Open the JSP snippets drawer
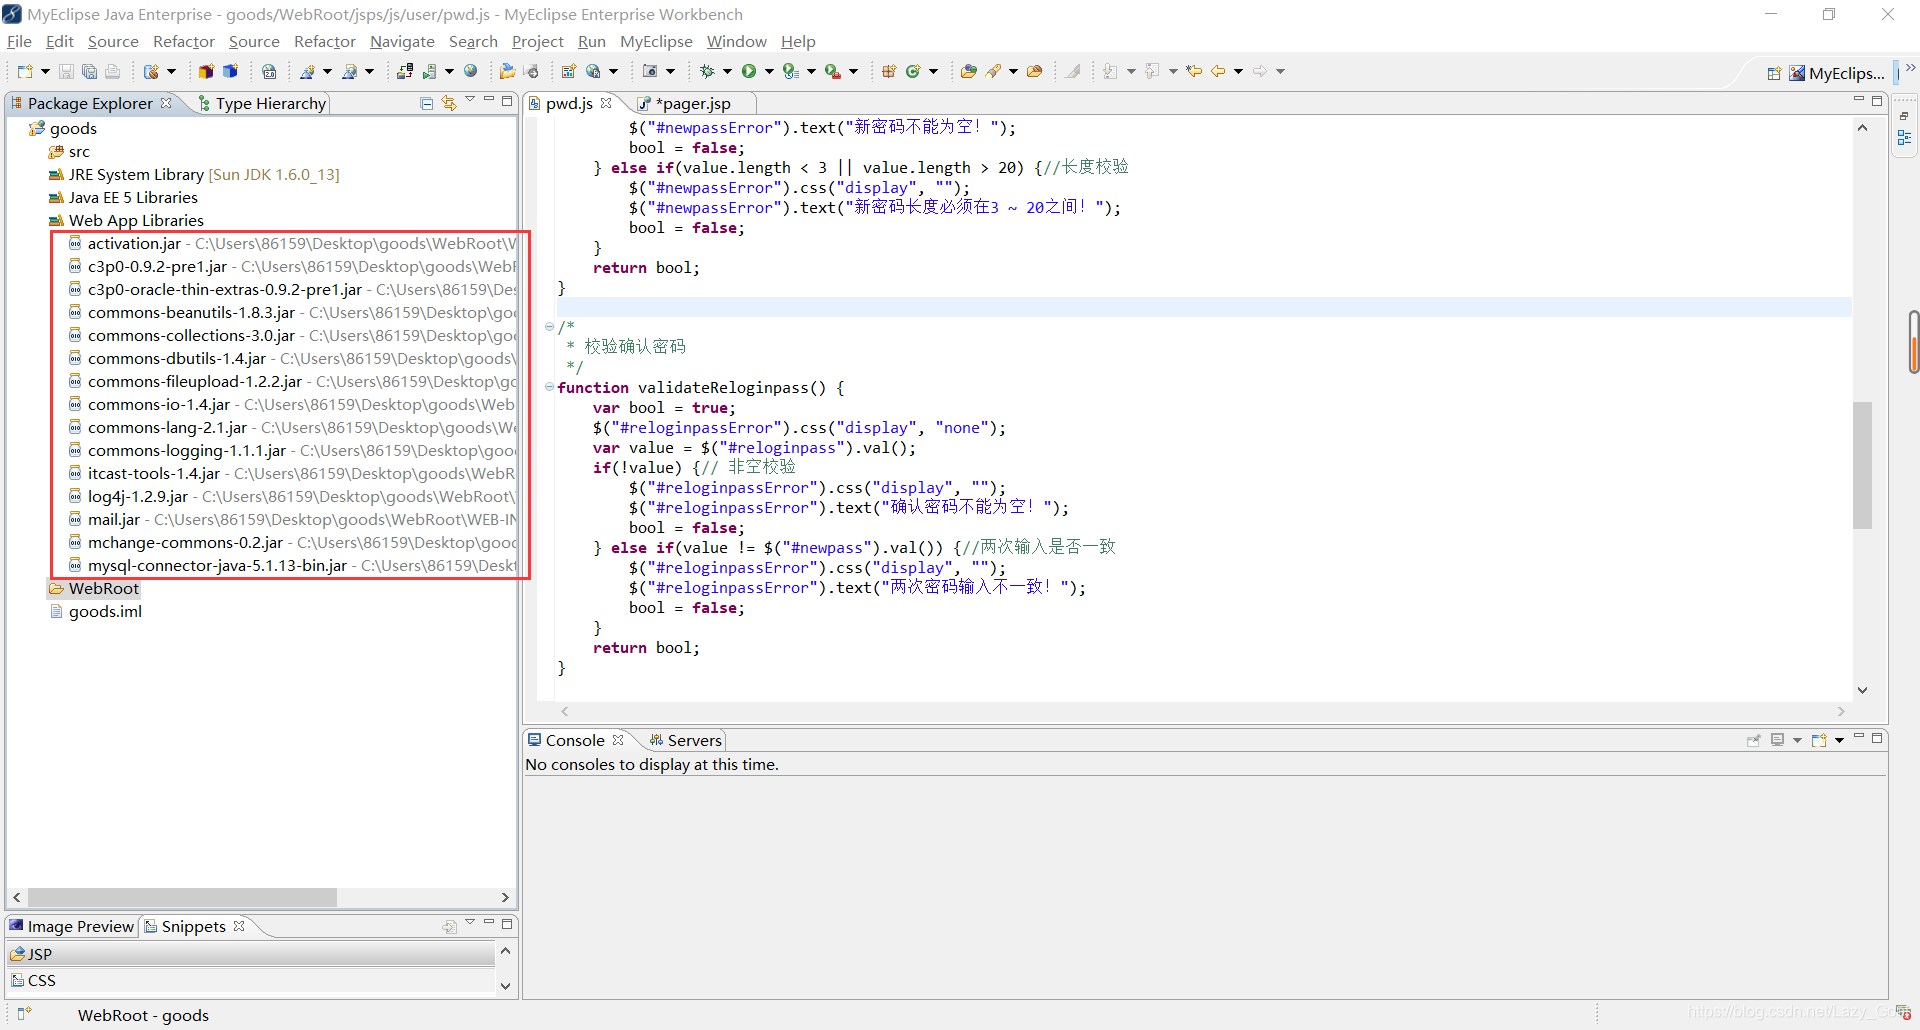Image resolution: width=1920 pixels, height=1030 pixels. pyautogui.click(x=250, y=954)
